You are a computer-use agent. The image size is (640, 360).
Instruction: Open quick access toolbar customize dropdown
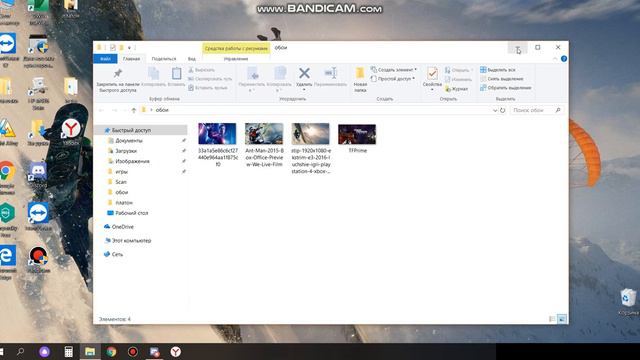click(129, 48)
